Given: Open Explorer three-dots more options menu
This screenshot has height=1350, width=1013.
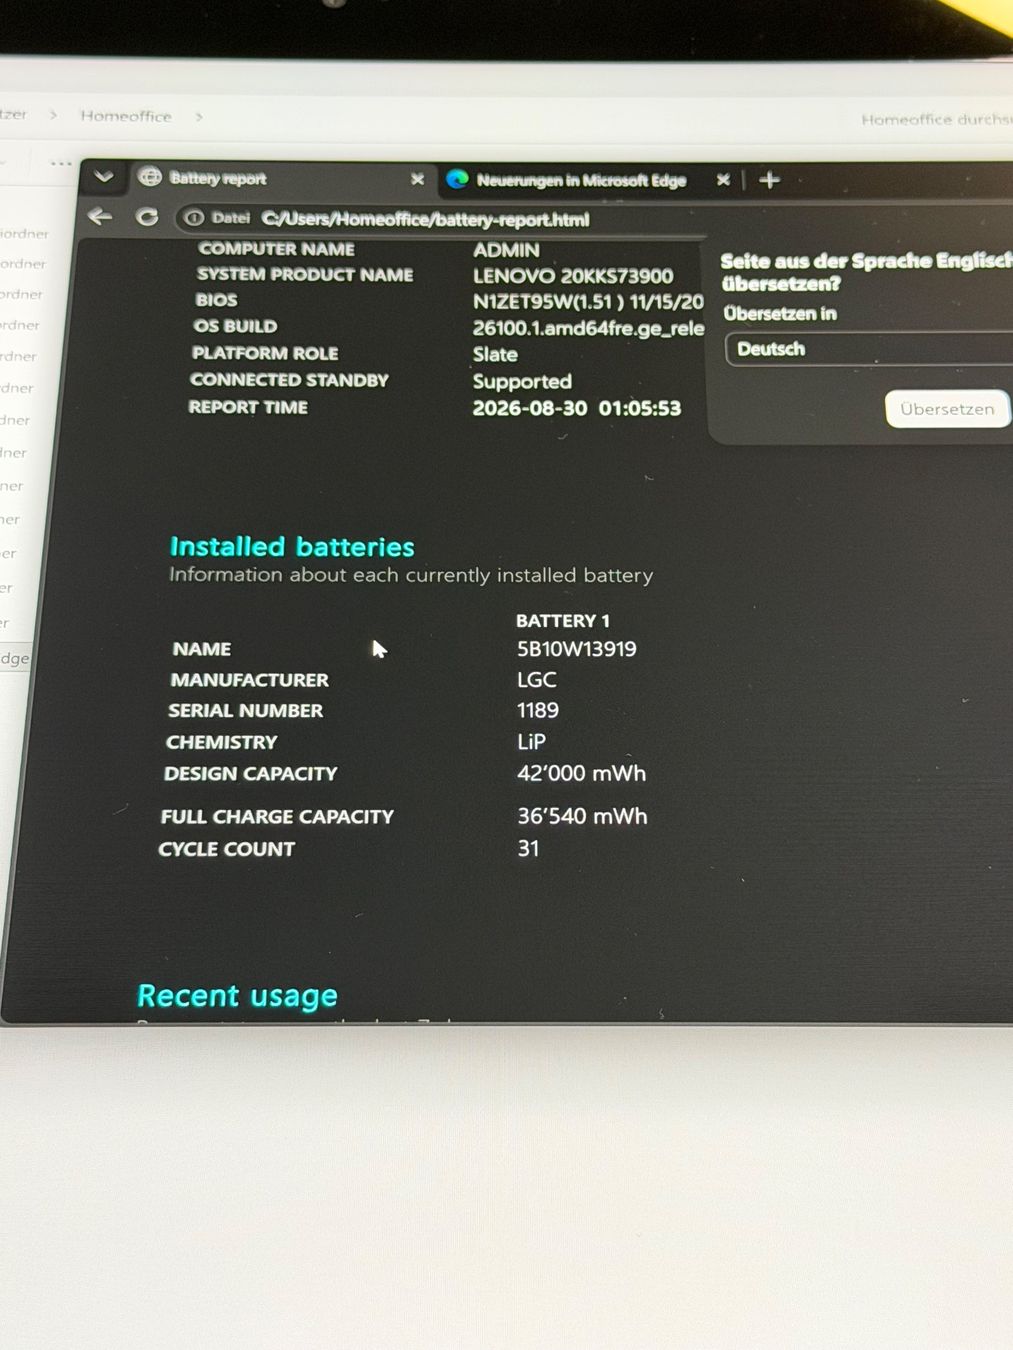Looking at the screenshot, I should point(61,163).
